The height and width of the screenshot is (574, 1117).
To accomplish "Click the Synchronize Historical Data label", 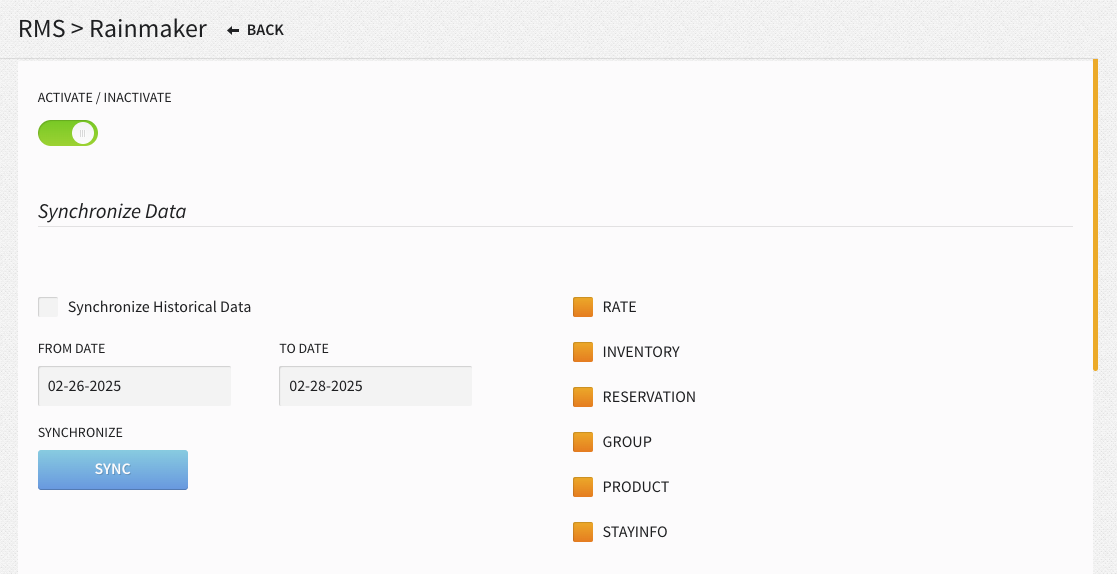I will [x=160, y=307].
